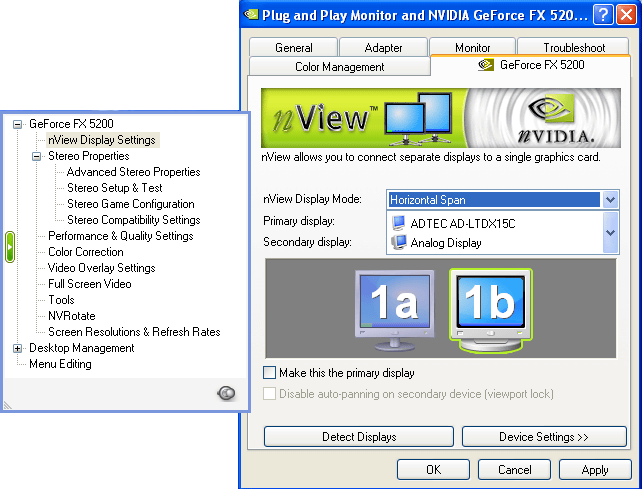Open Stereo Compatibility Settings
Image resolution: width=642 pixels, height=489 pixels.
133,220
